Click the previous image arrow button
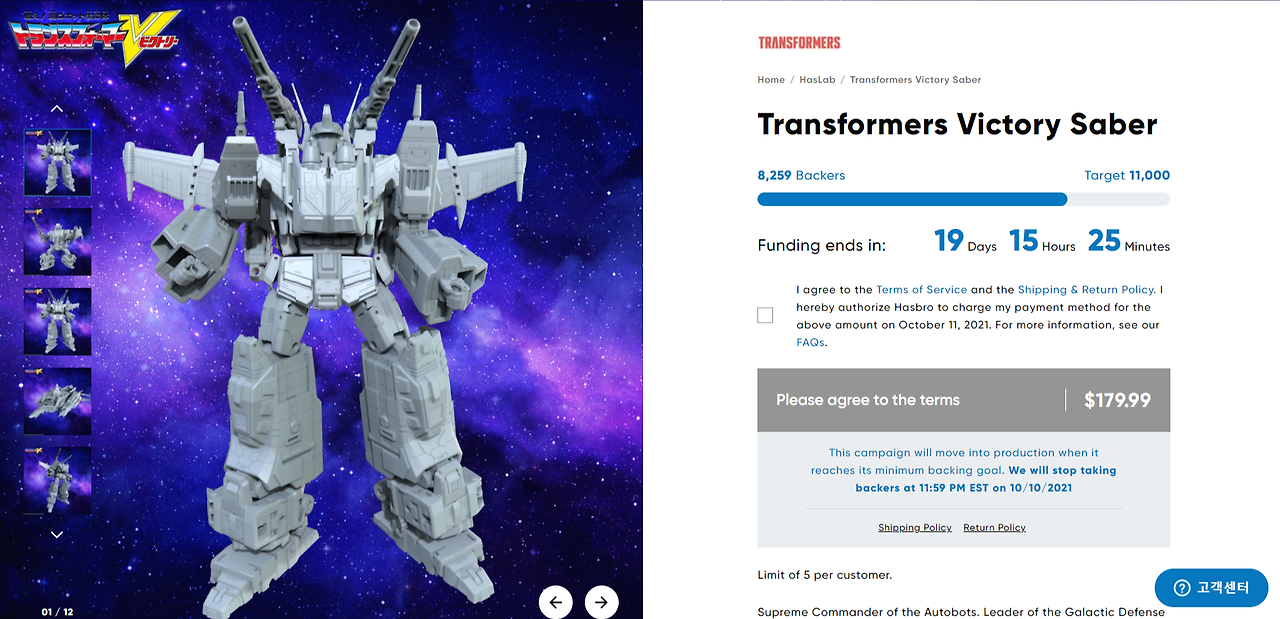Viewport: 1280px width, 619px height. (x=556, y=602)
